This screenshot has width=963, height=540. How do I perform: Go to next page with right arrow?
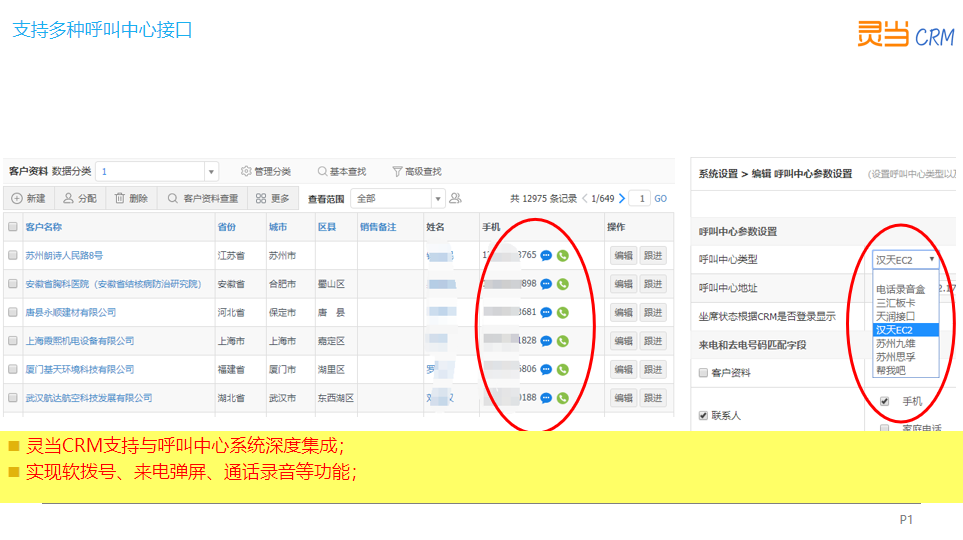622,198
